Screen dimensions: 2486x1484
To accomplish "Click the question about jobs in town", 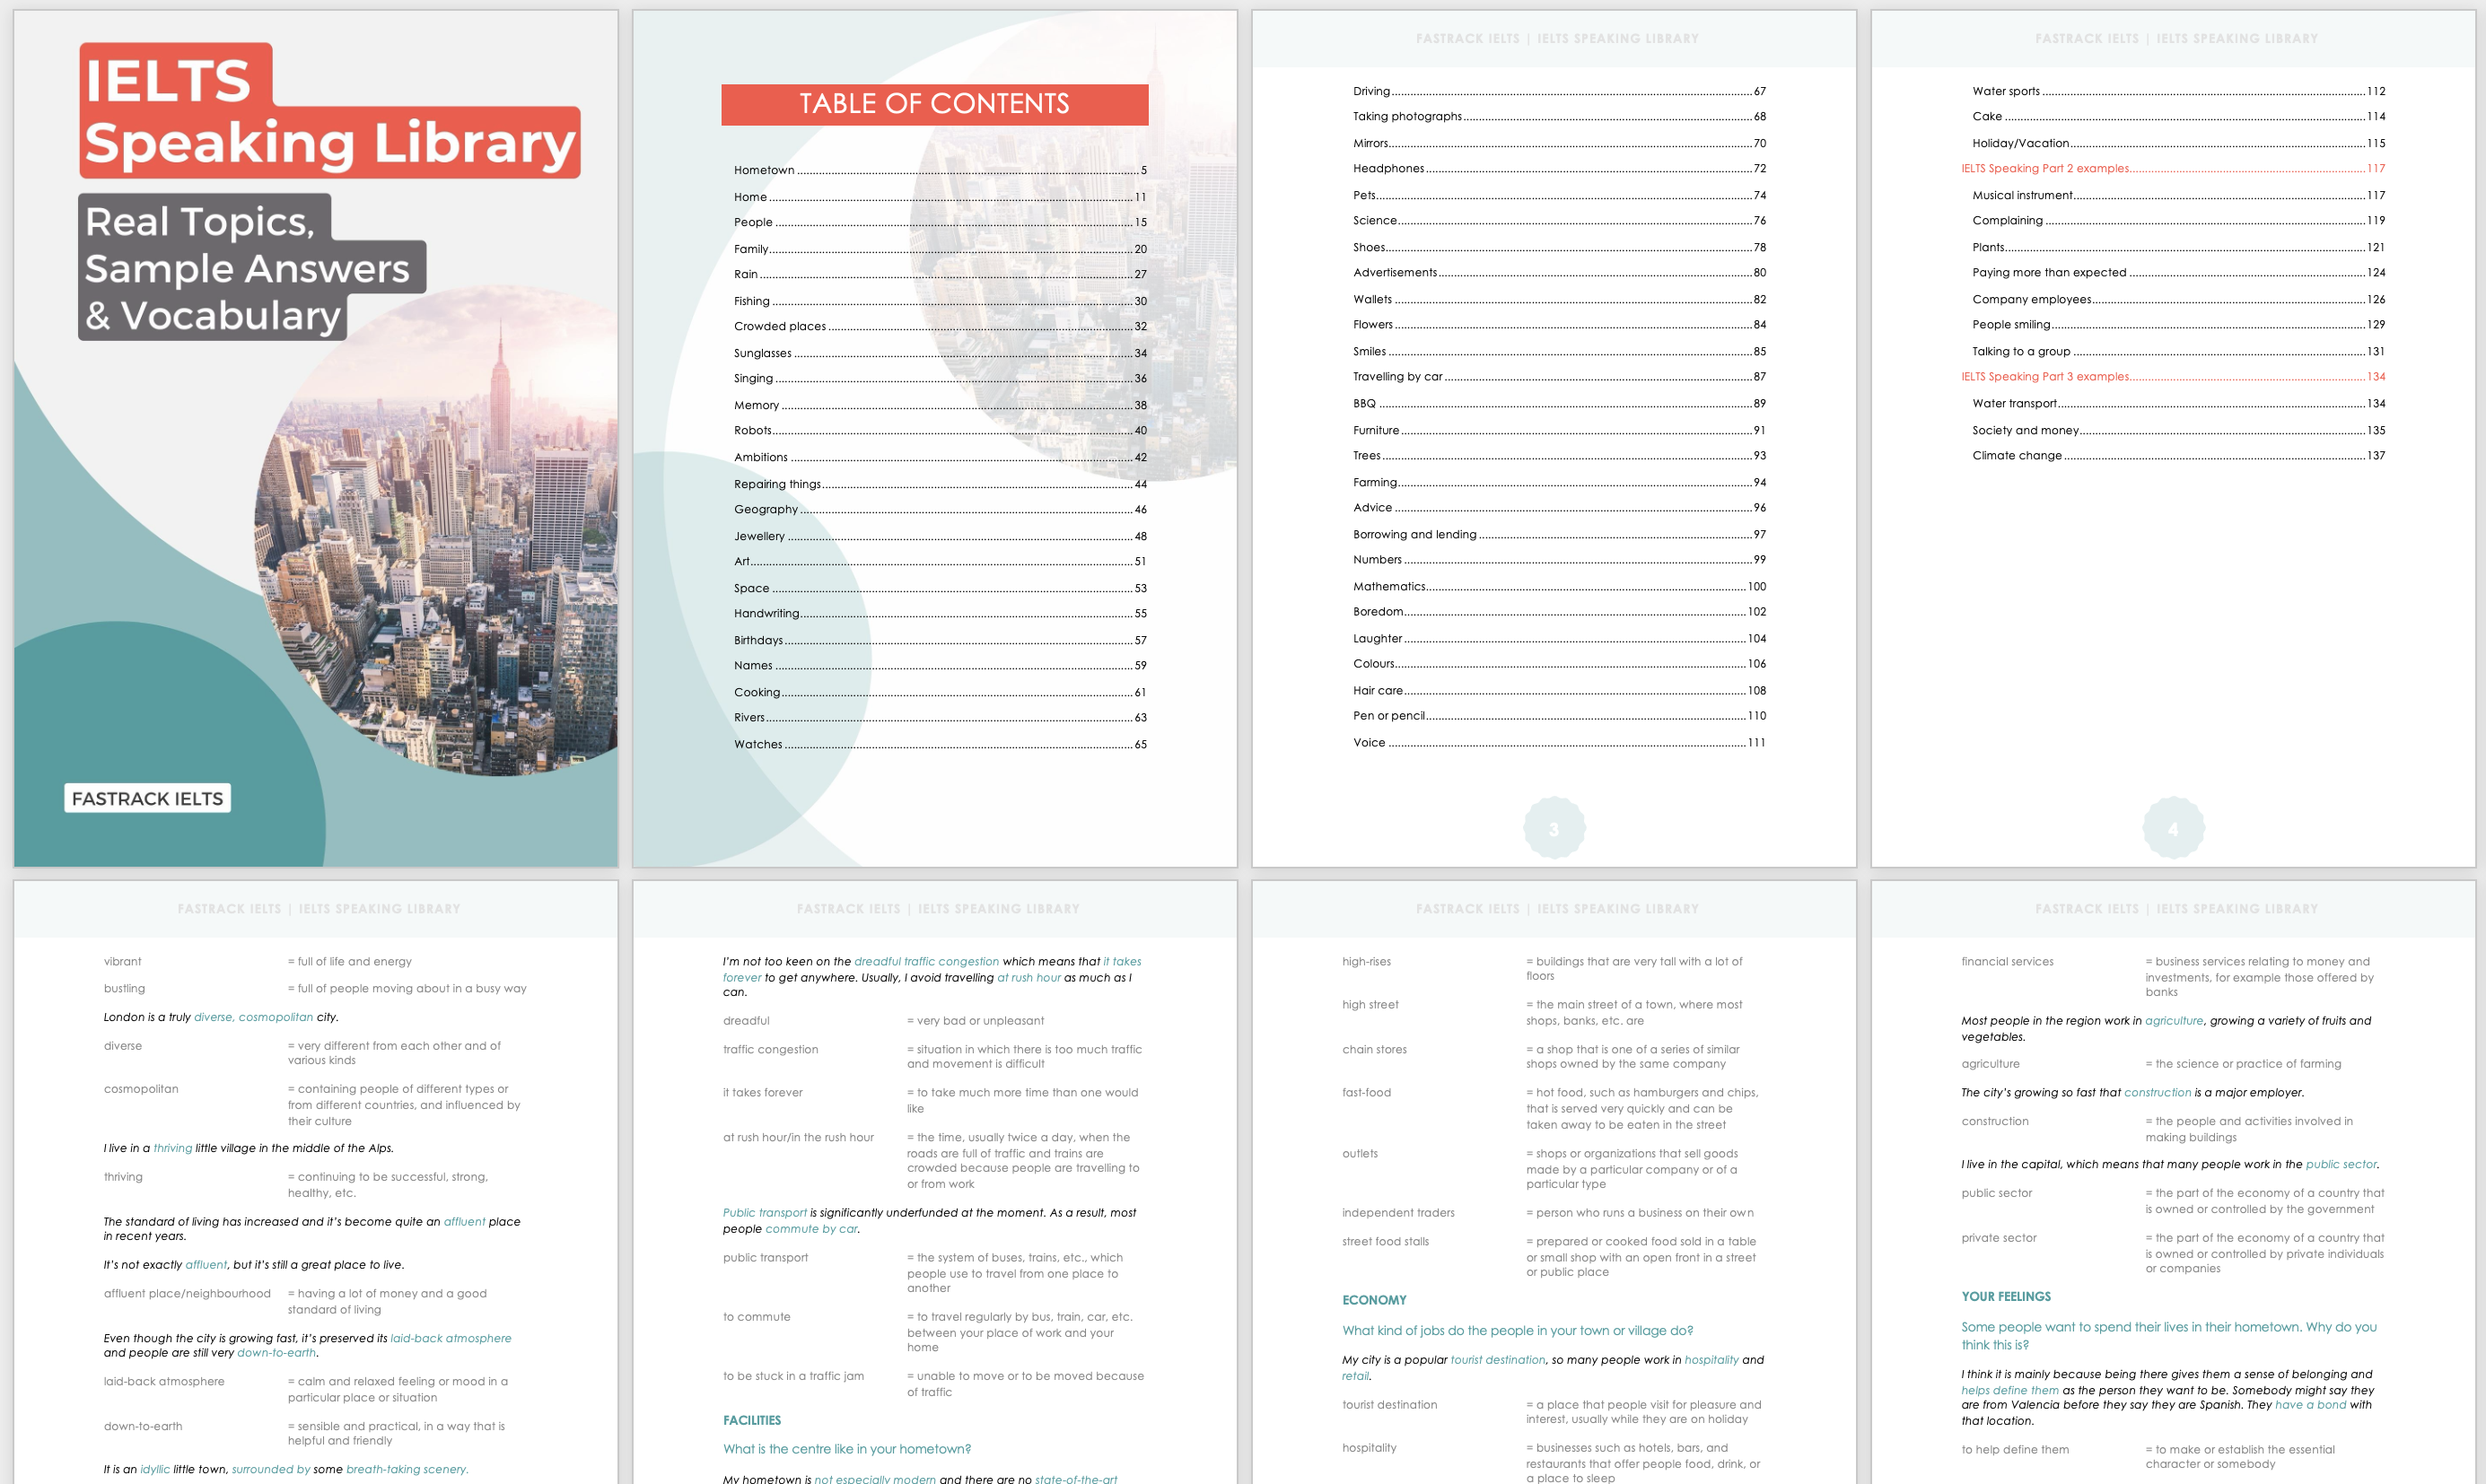I will coord(1518,1330).
